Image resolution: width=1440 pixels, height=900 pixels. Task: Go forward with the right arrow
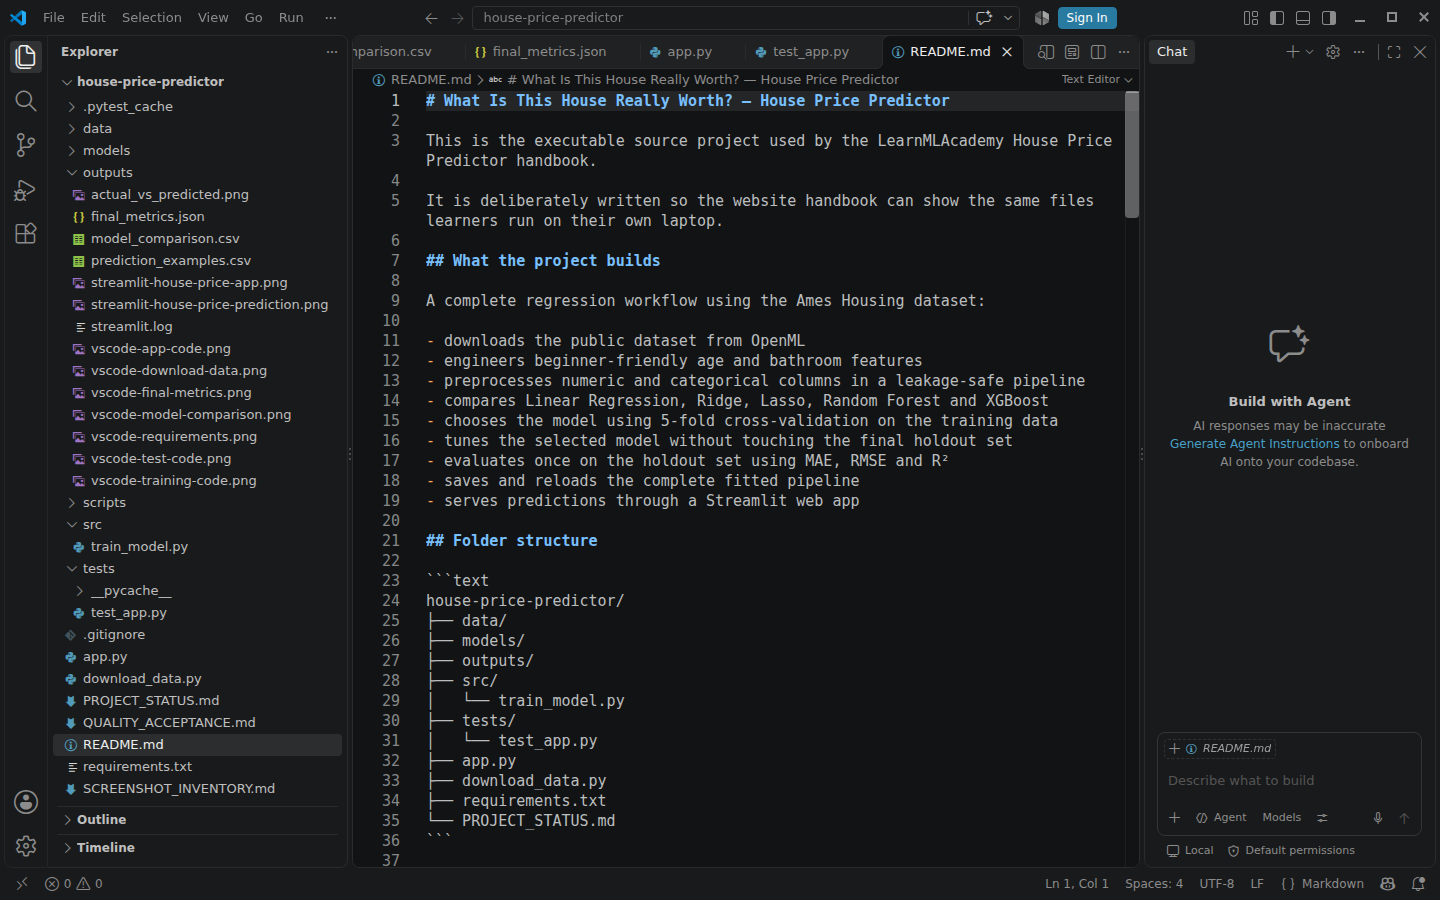pyautogui.click(x=457, y=18)
